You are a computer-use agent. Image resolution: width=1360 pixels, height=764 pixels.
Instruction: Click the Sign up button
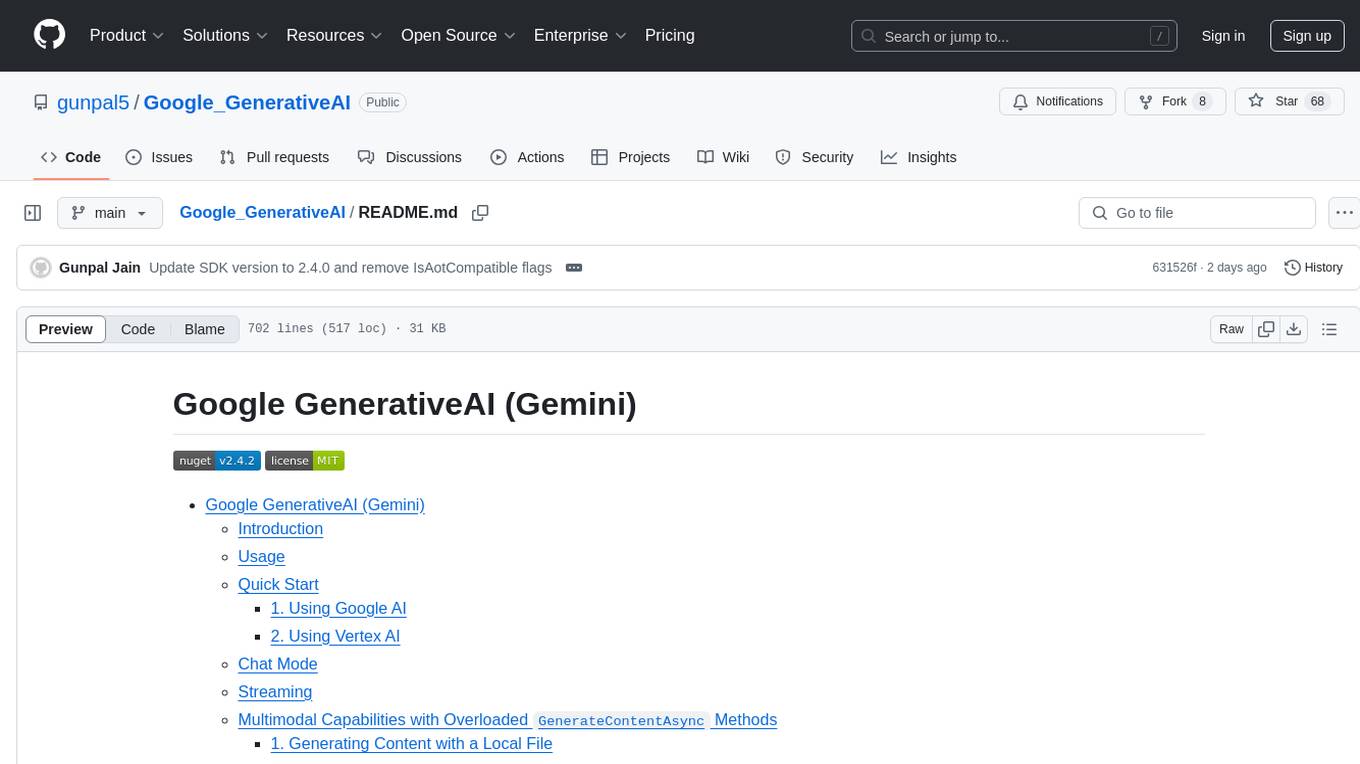click(x=1307, y=36)
